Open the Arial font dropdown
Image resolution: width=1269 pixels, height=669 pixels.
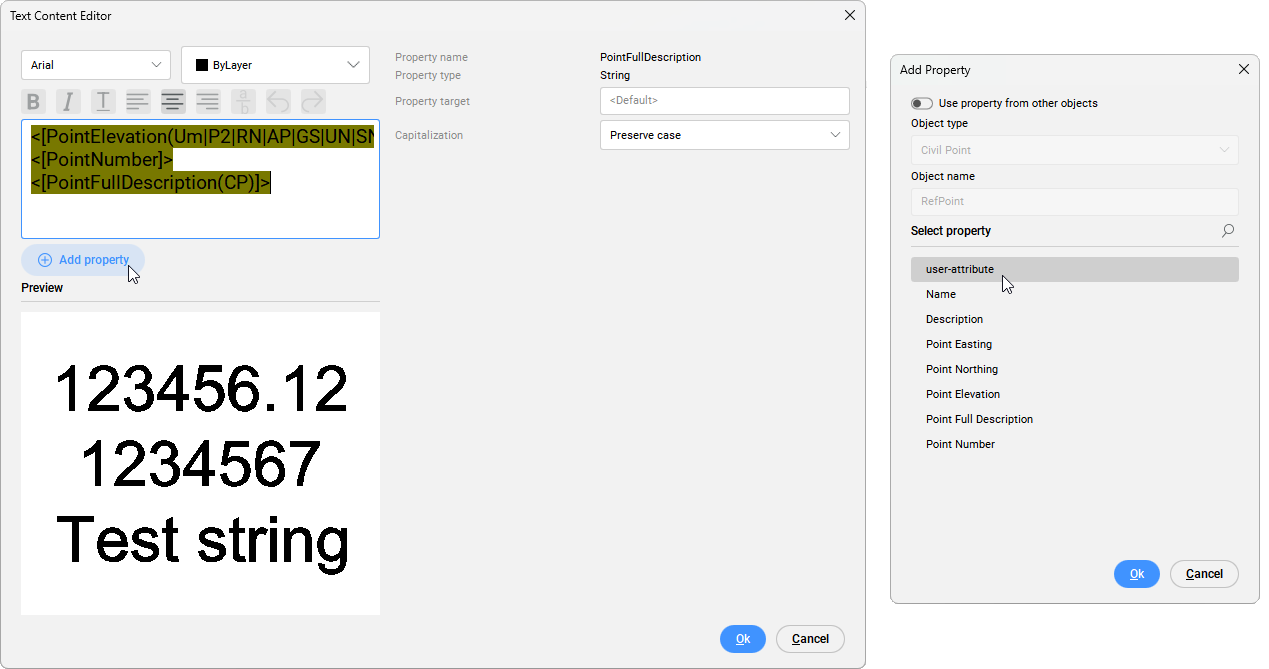coord(95,65)
